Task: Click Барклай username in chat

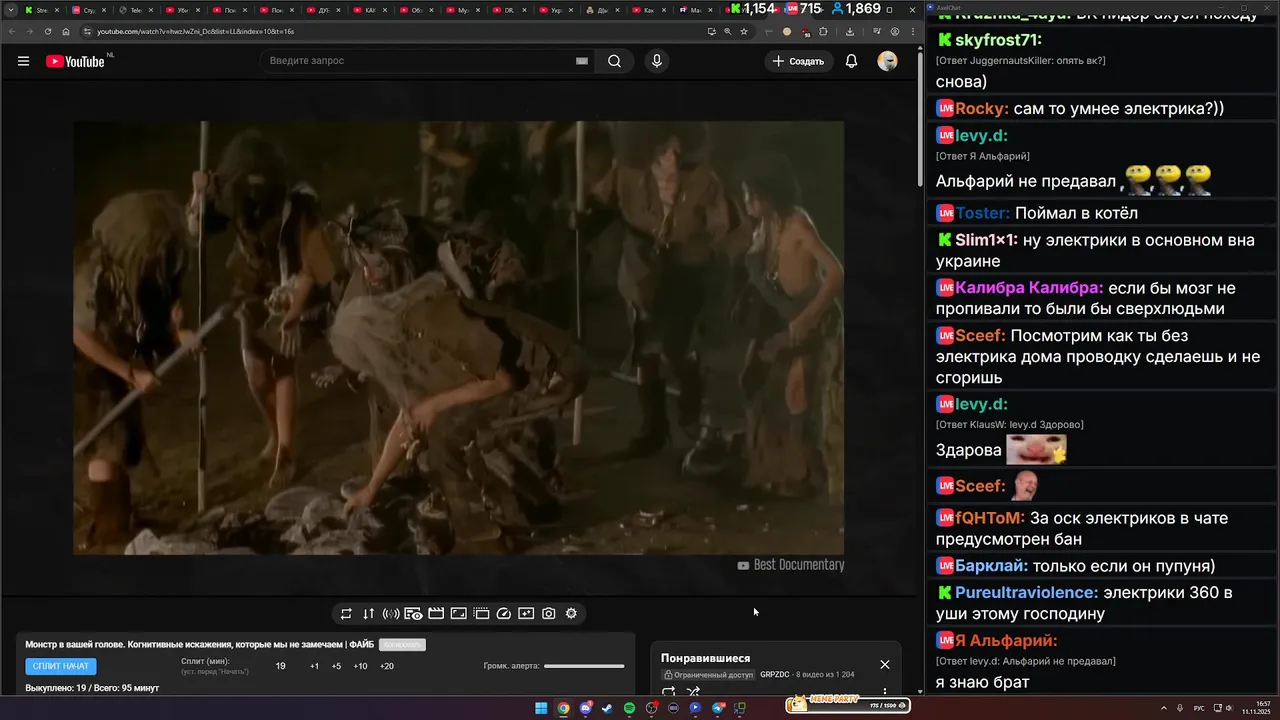Action: 992,566
